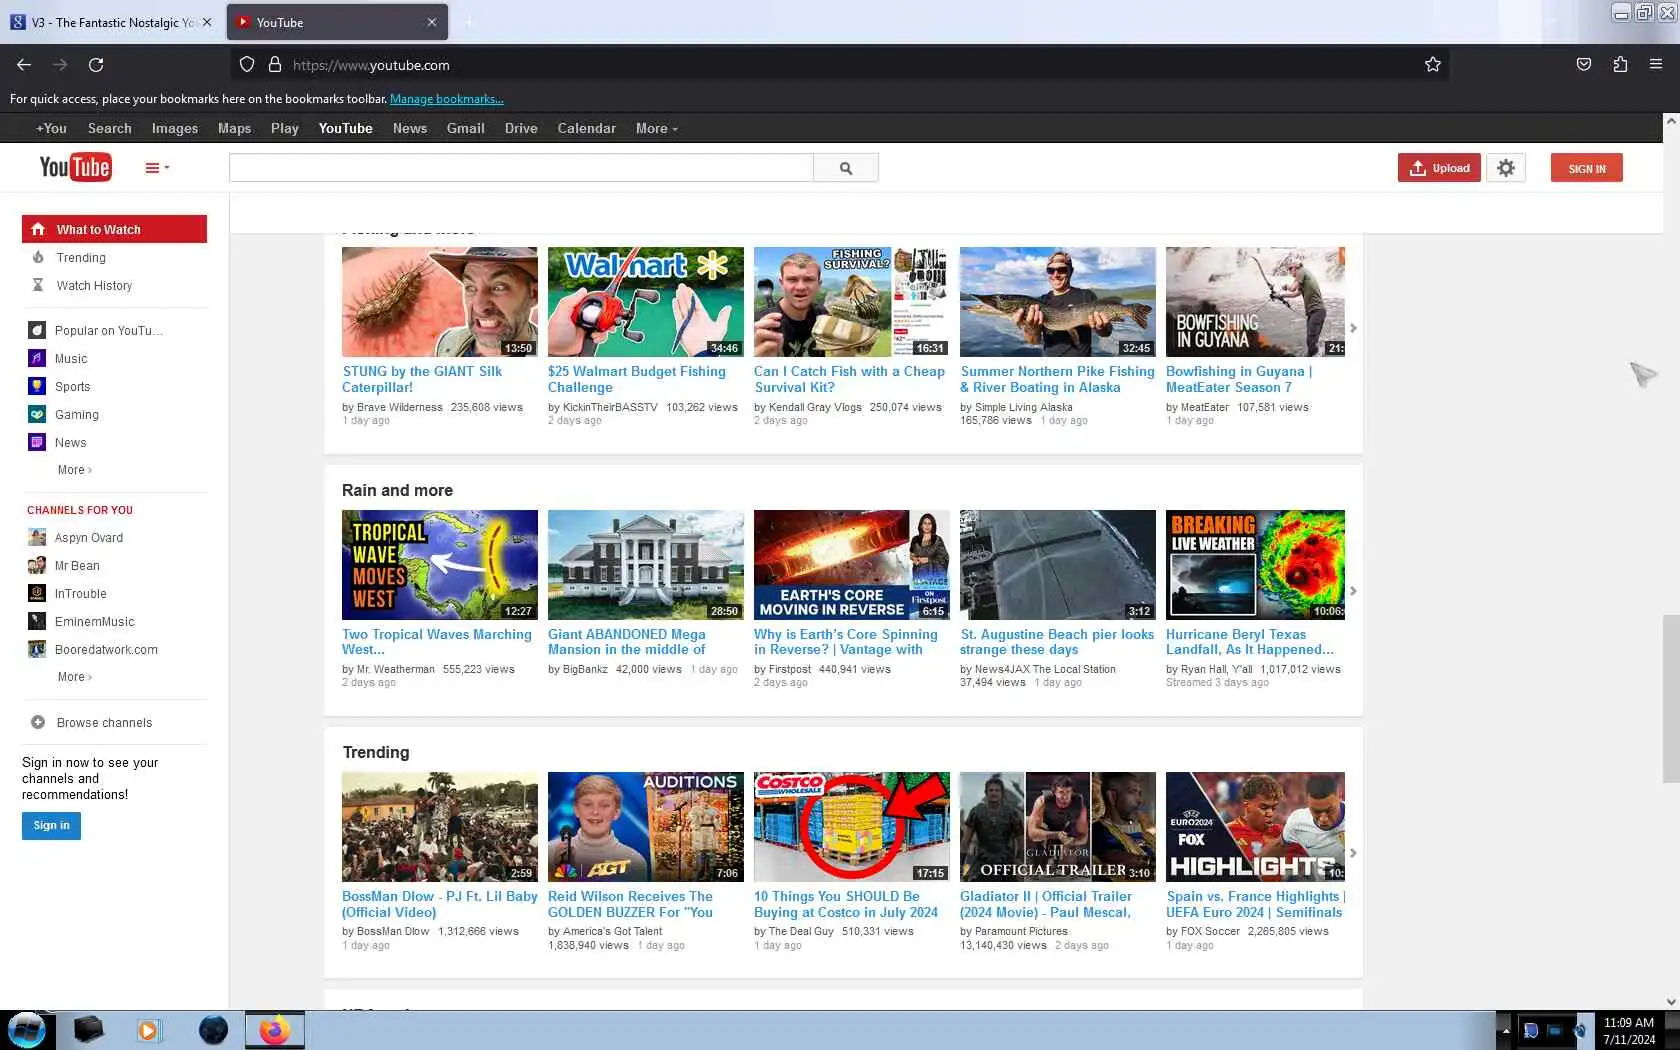Open Watch History in the sidebar
The width and height of the screenshot is (1680, 1050).
tap(94, 286)
